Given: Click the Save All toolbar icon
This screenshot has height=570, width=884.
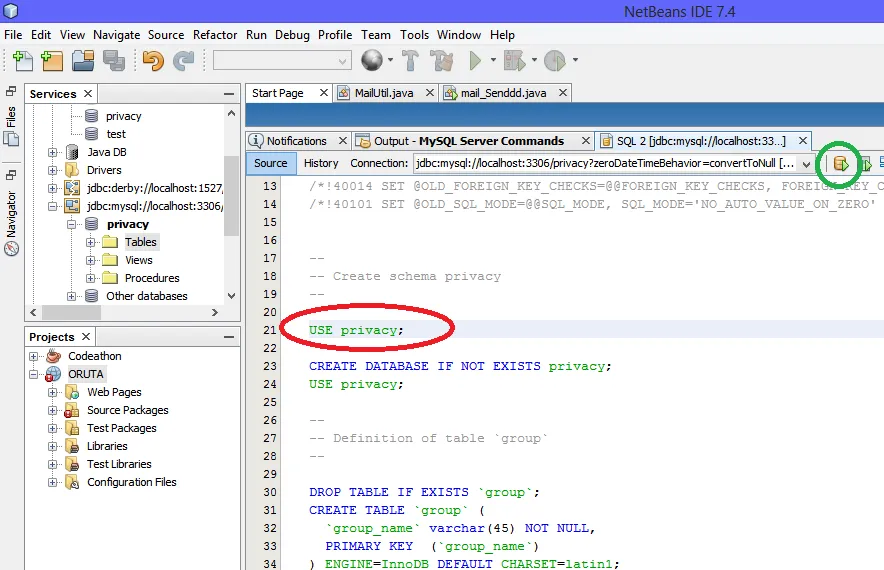Looking at the screenshot, I should [114, 60].
